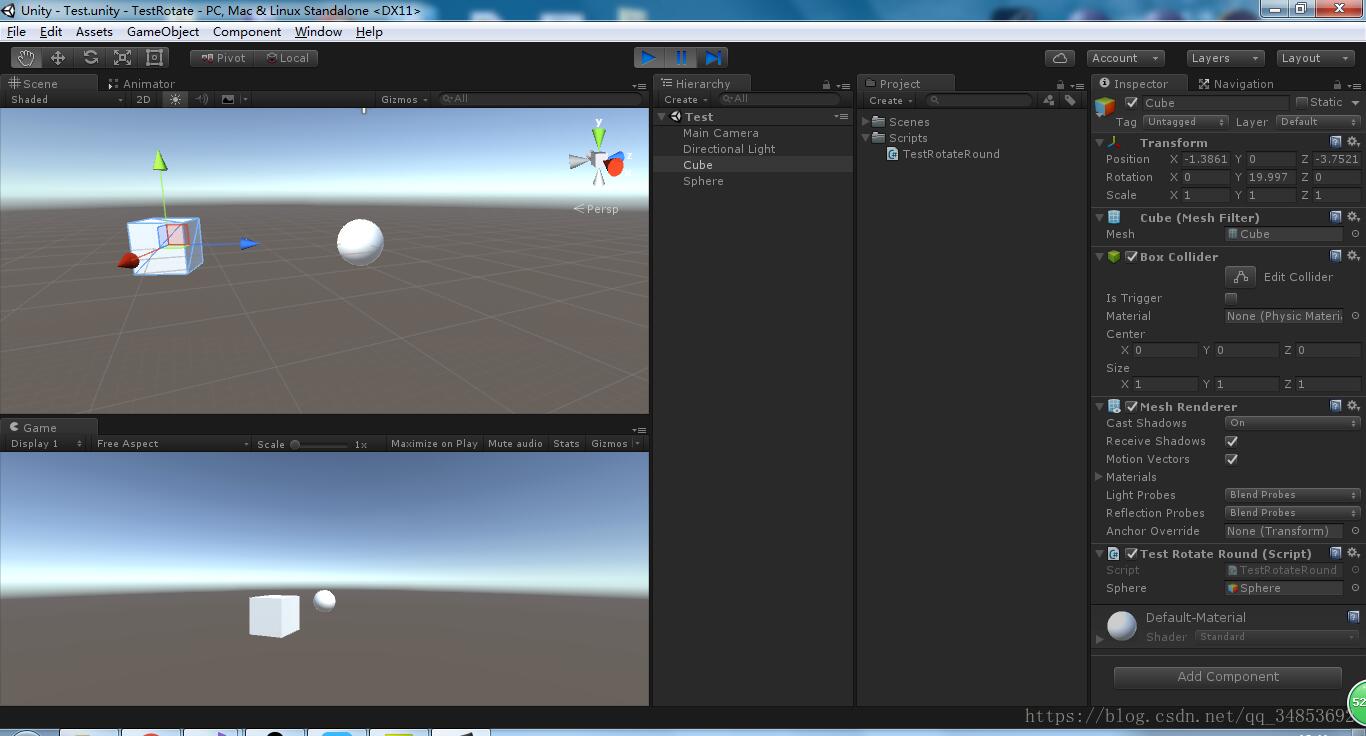Screen dimensions: 1366x736
Task: Open scene effects image icon
Action: click(x=228, y=99)
